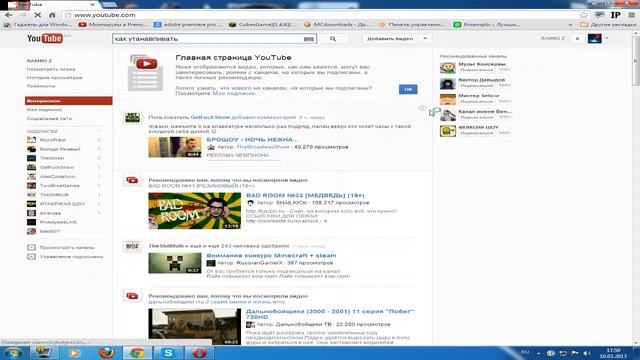Viewport: 640px width, 360px height.
Task: Open TwoBrosGames subscription in sidebar
Action: click(60, 186)
